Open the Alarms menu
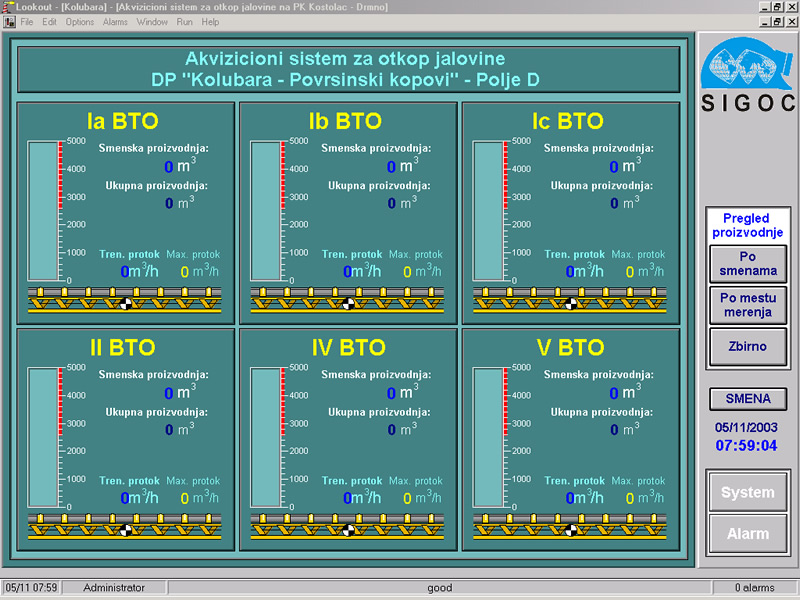The height and width of the screenshot is (600, 800). pyautogui.click(x=115, y=22)
